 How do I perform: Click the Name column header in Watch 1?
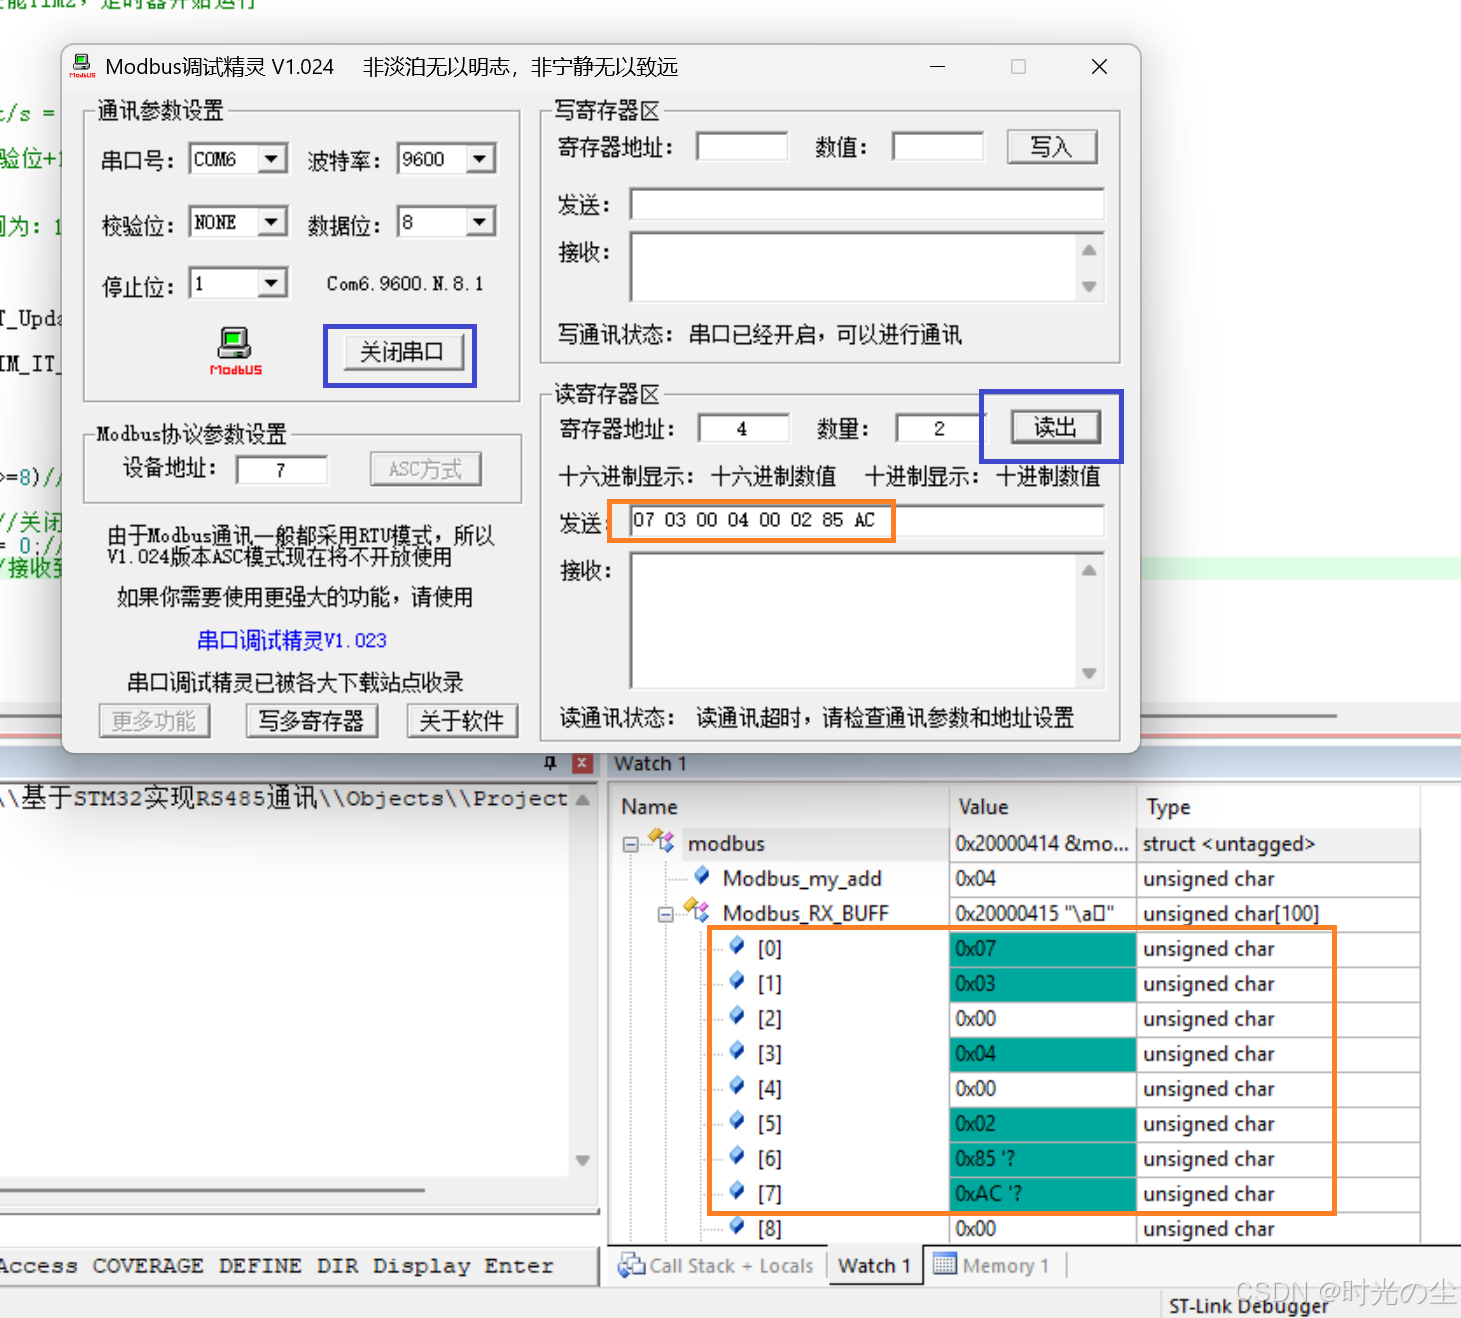click(780, 806)
